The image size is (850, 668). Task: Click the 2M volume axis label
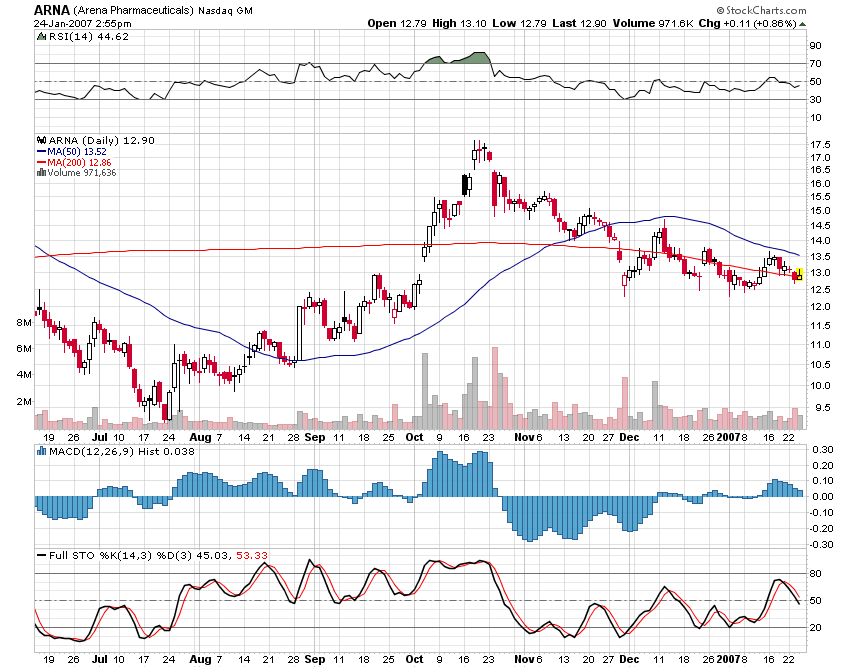click(x=24, y=402)
